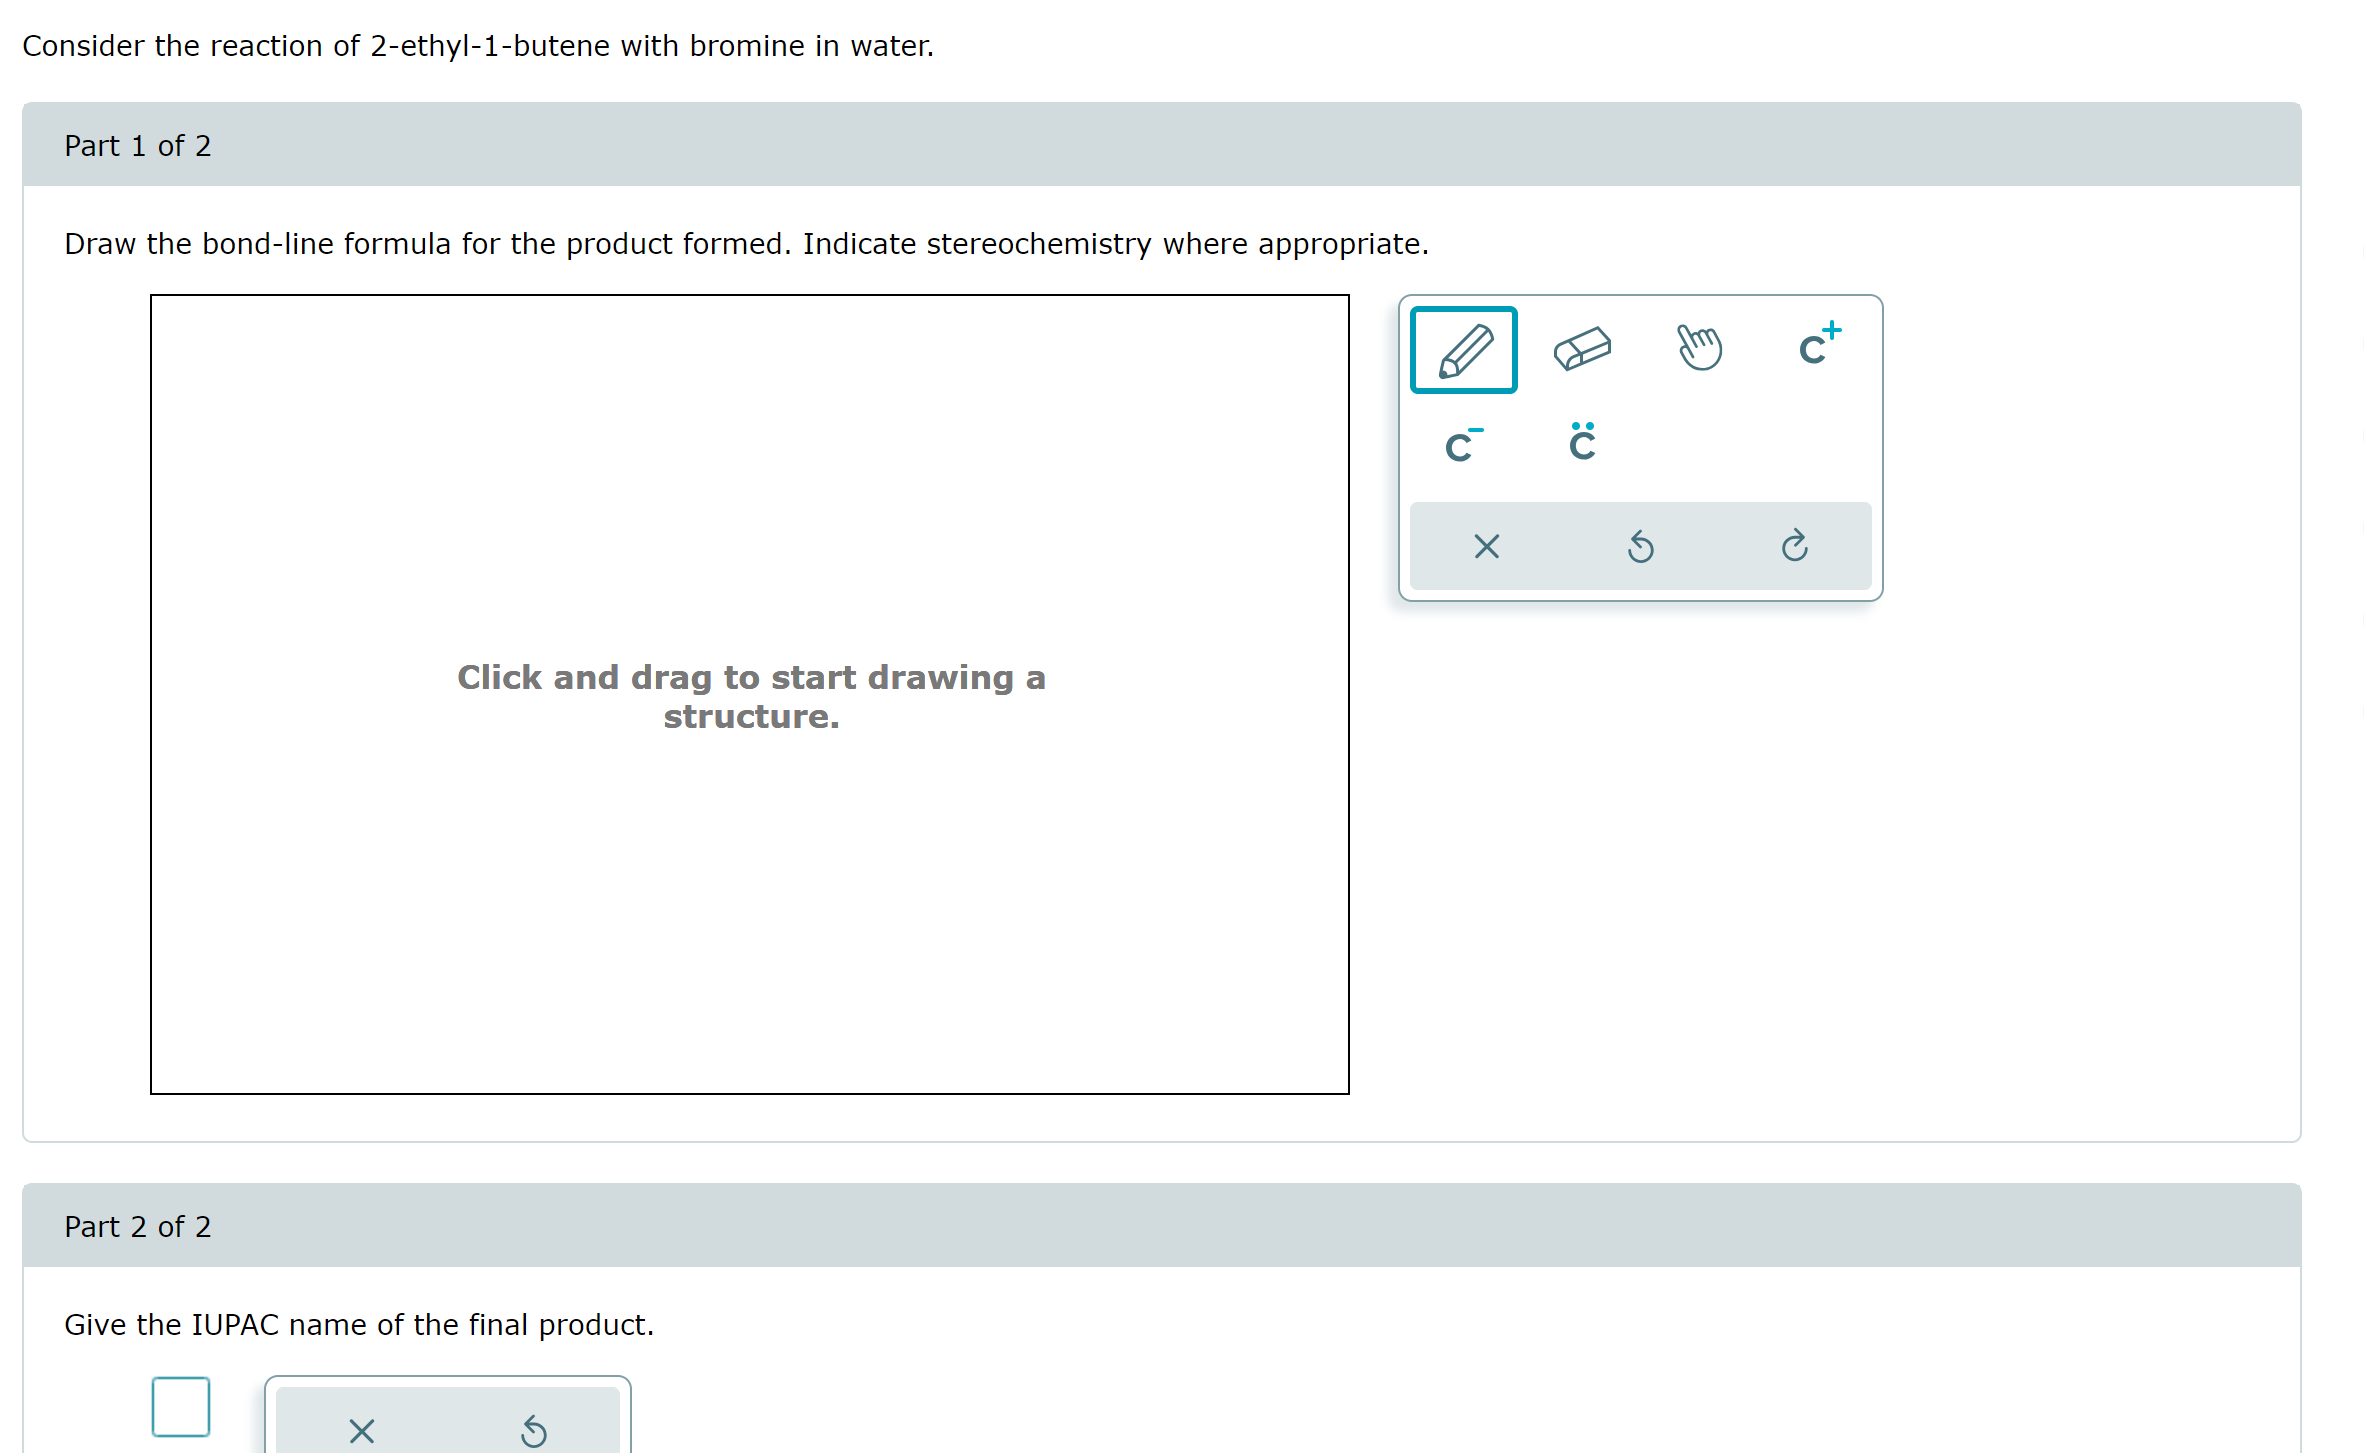Click undo arrow in drawing toolbar

pos(1640,546)
